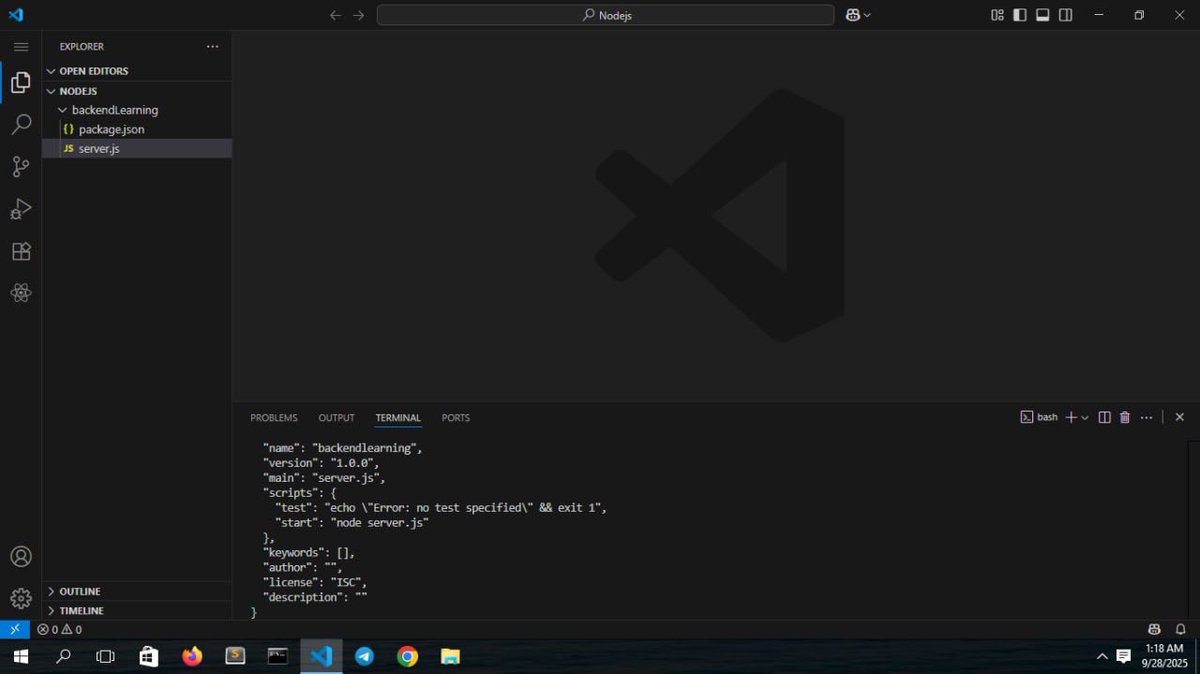
Task: Open the Copilot chat icon
Action: 852,15
